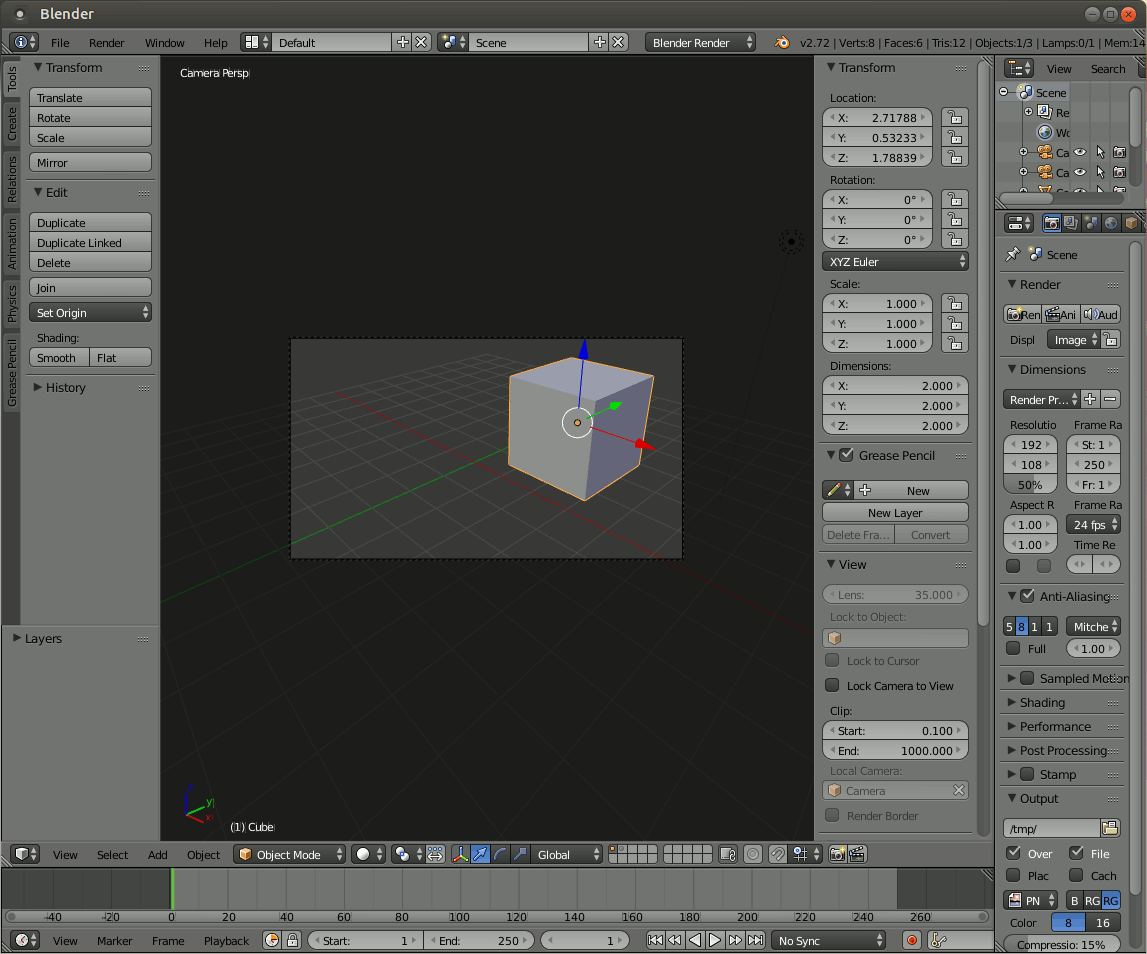This screenshot has width=1147, height=954.
Task: Click the pivot point selector icon
Action: click(407, 854)
